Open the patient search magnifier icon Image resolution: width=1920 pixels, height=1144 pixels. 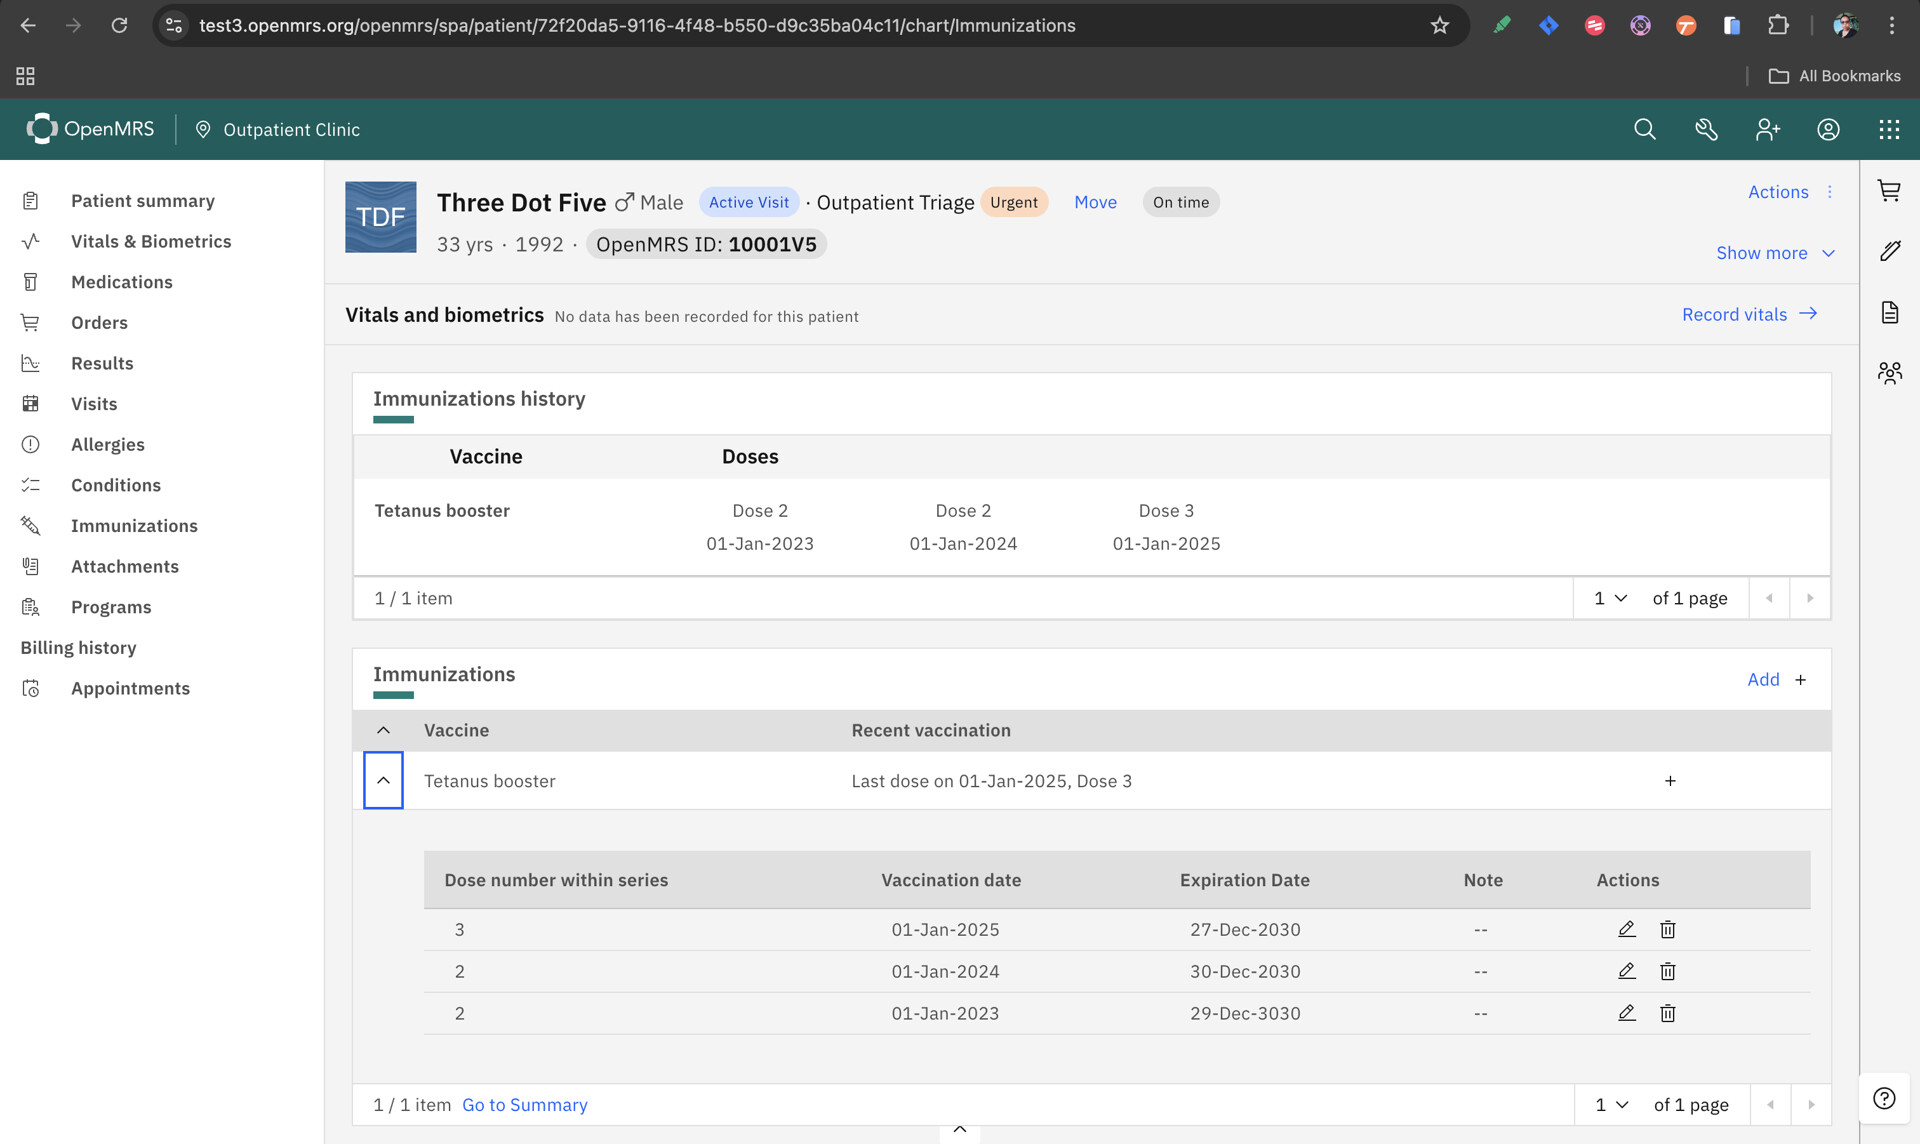point(1644,129)
